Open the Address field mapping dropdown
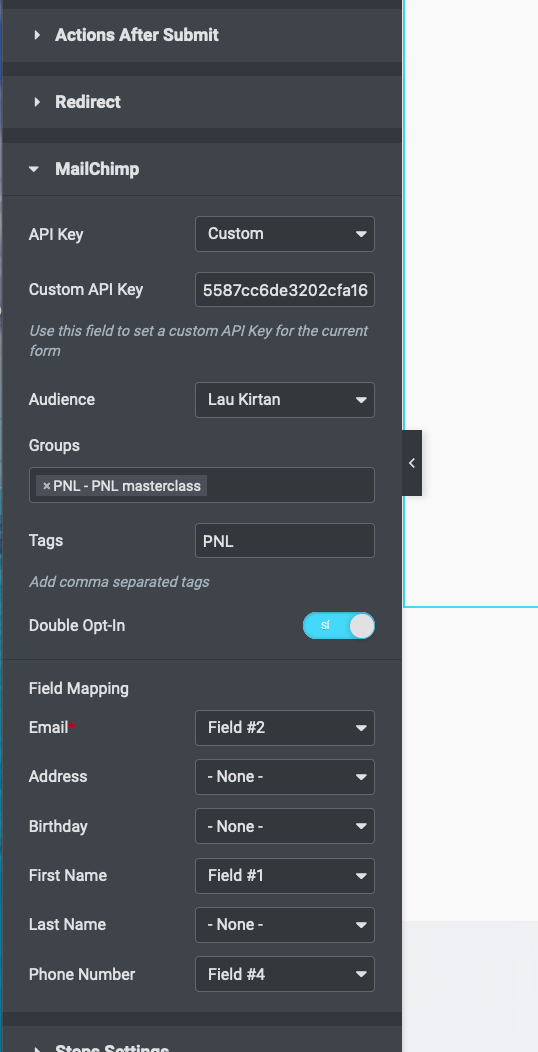This screenshot has height=1052, width=538. (x=284, y=777)
